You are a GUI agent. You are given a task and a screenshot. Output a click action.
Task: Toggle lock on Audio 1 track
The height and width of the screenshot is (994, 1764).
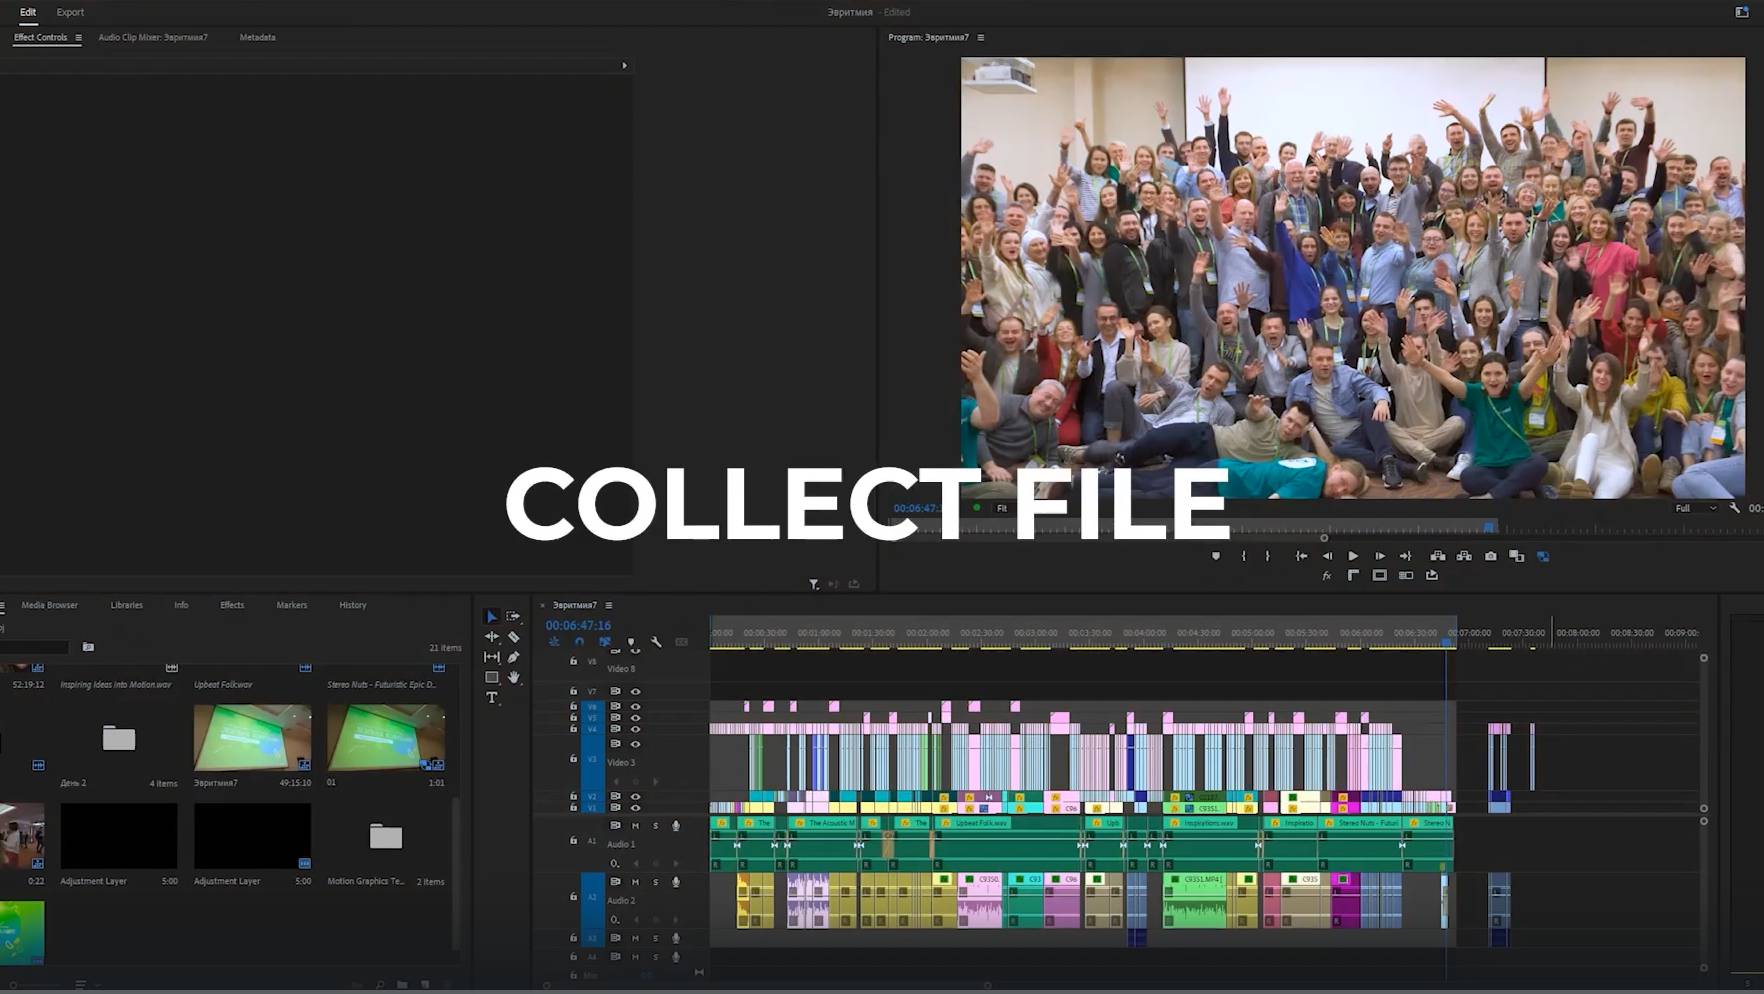point(573,841)
